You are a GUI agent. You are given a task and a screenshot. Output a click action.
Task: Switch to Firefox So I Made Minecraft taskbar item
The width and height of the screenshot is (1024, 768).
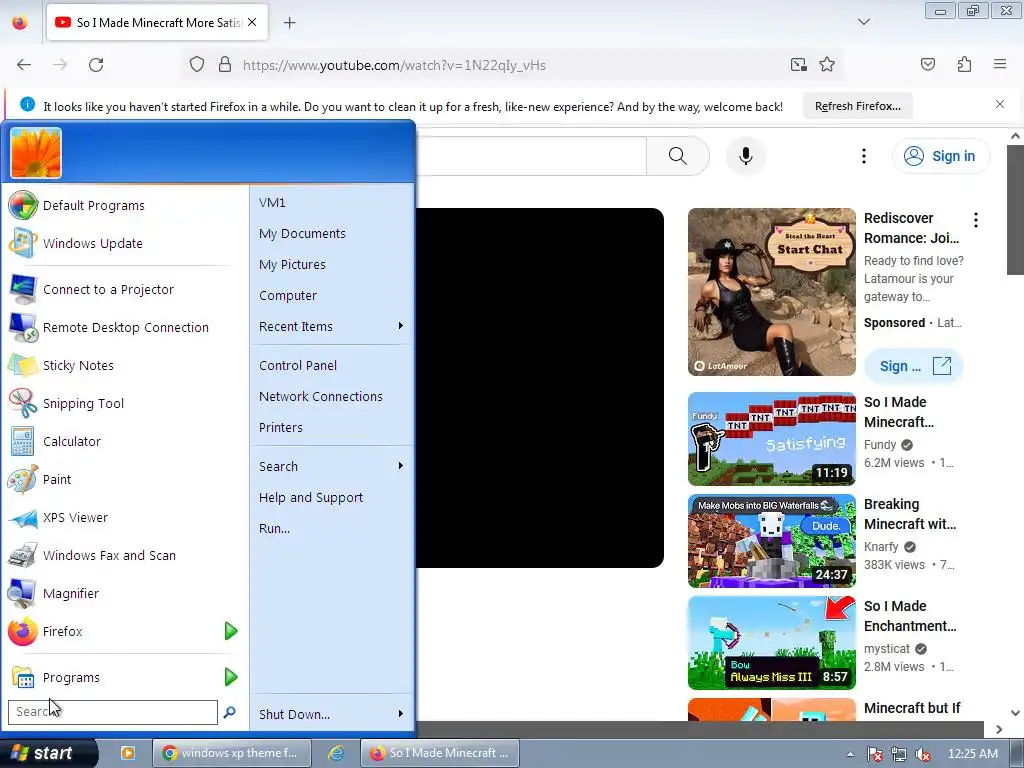440,753
